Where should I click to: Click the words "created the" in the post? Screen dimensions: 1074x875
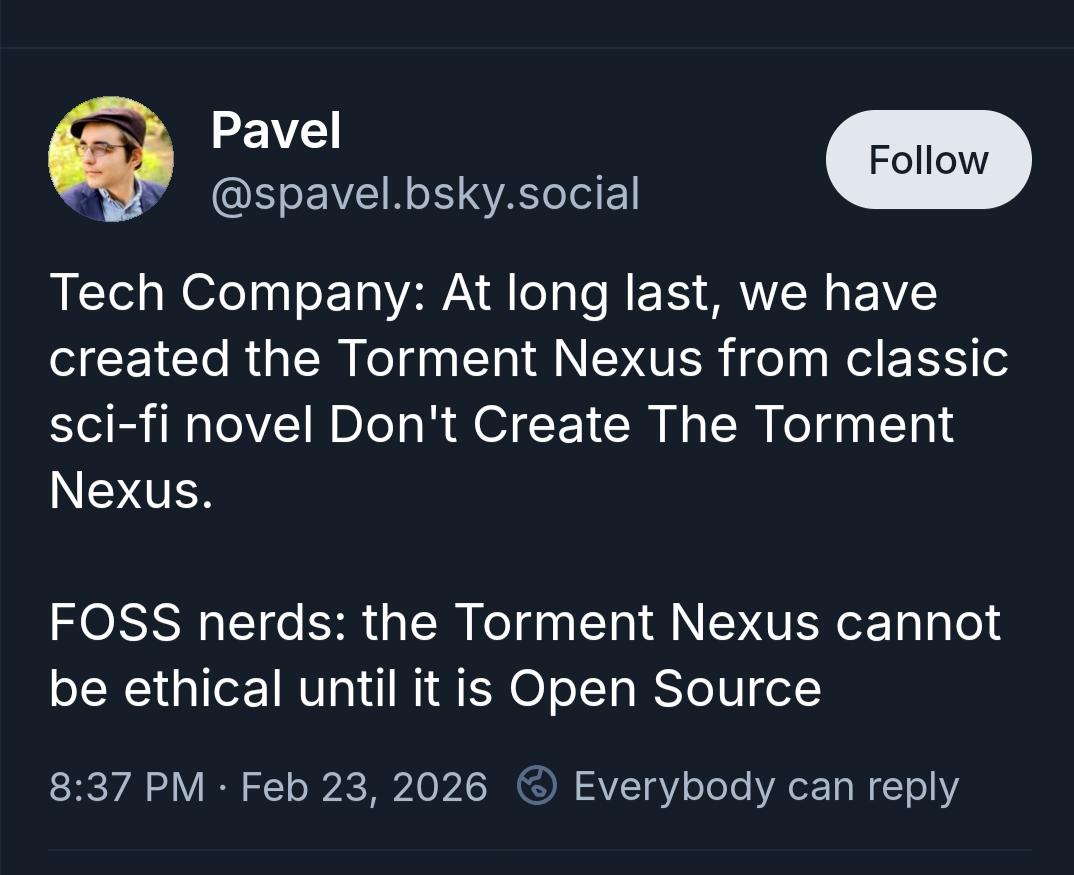185,359
